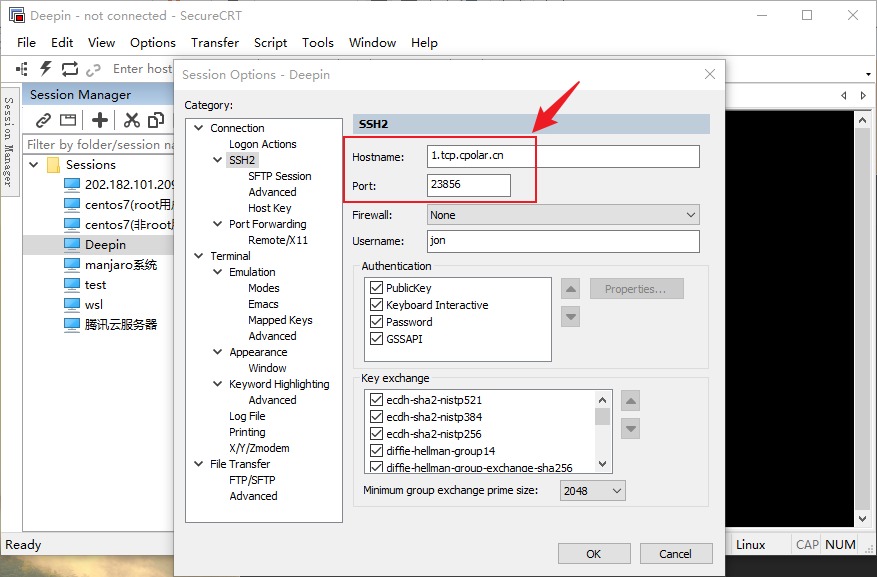Move authentication method down with arrow button
Viewport: 877px width, 577px height.
[570, 316]
